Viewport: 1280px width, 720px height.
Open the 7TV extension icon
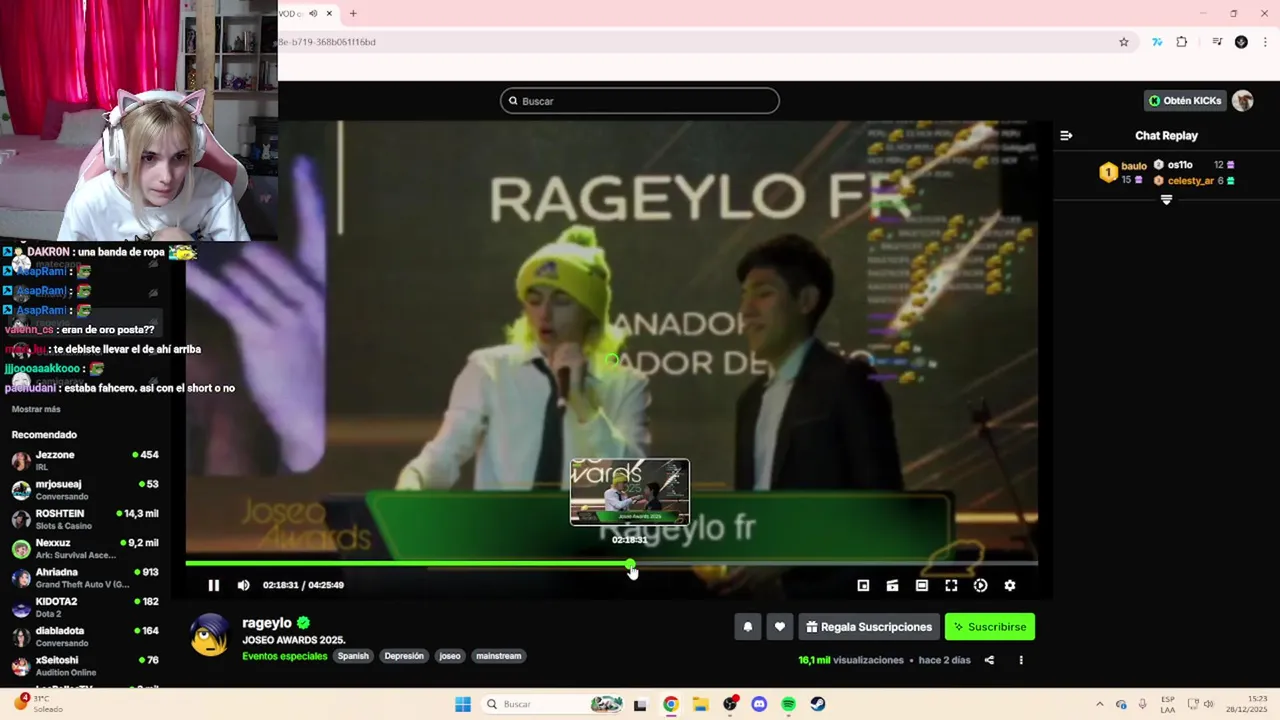click(1157, 42)
